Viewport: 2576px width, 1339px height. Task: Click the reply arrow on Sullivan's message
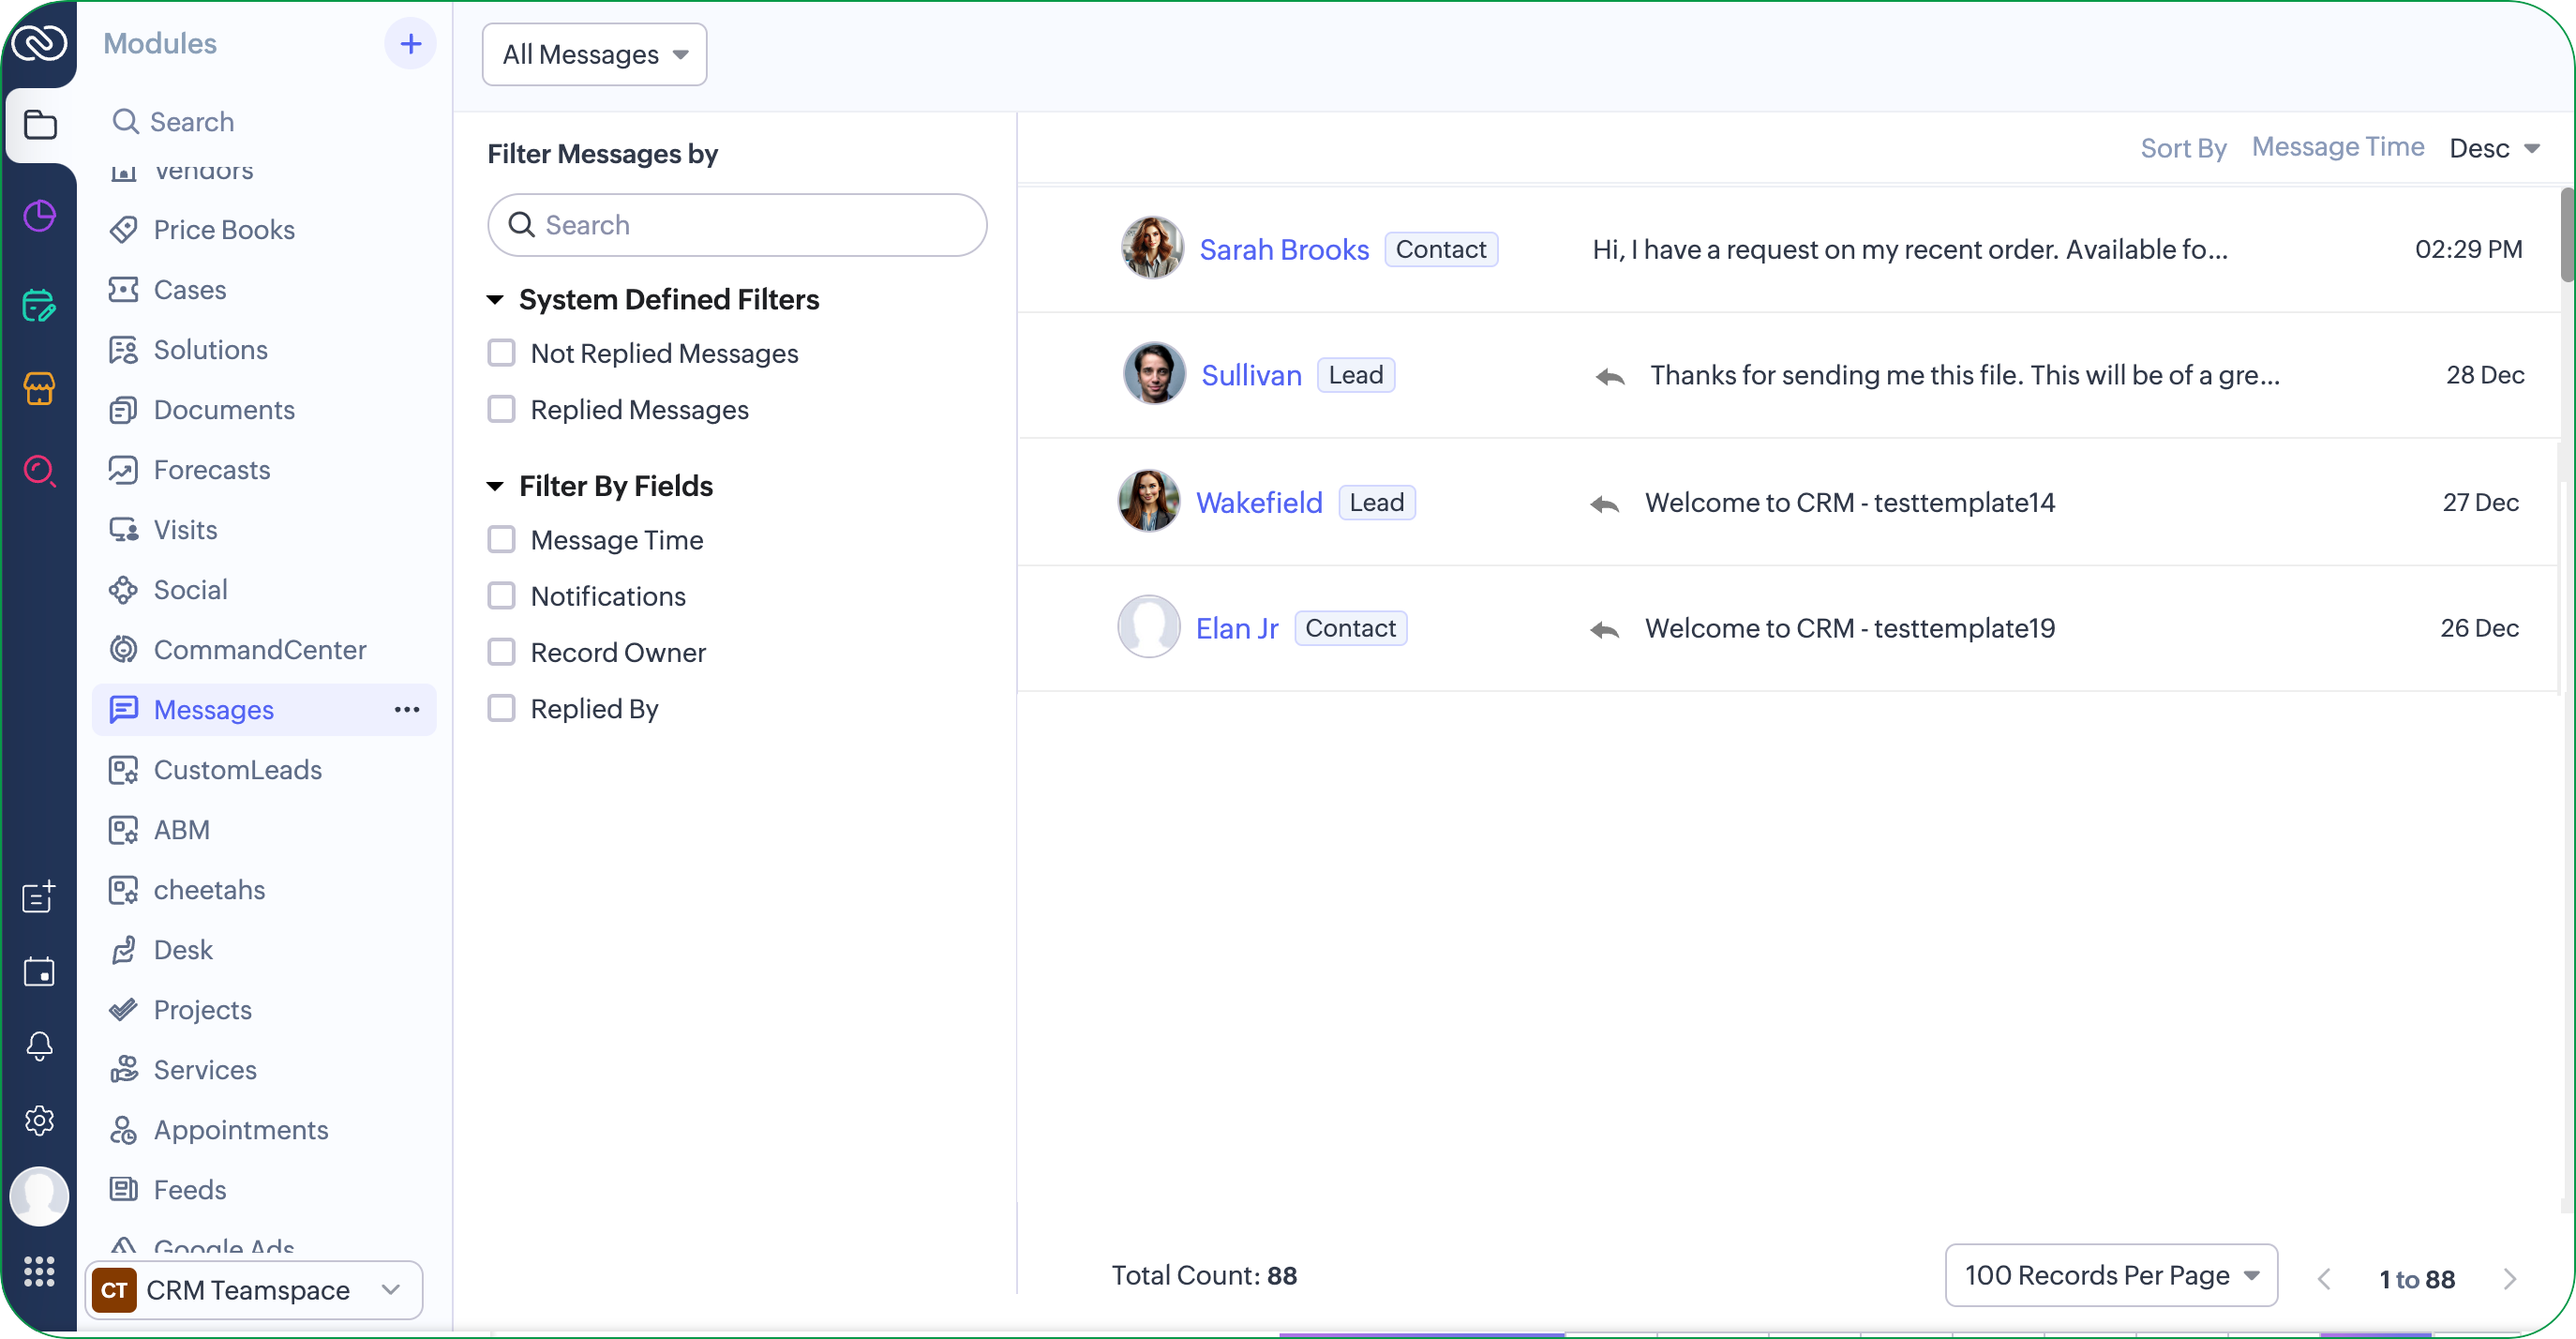coord(1610,376)
